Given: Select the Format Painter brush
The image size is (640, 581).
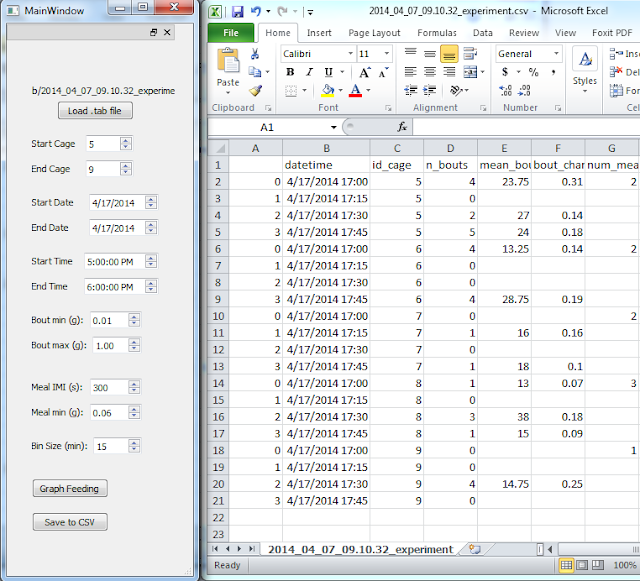Looking at the screenshot, I should tap(255, 90).
